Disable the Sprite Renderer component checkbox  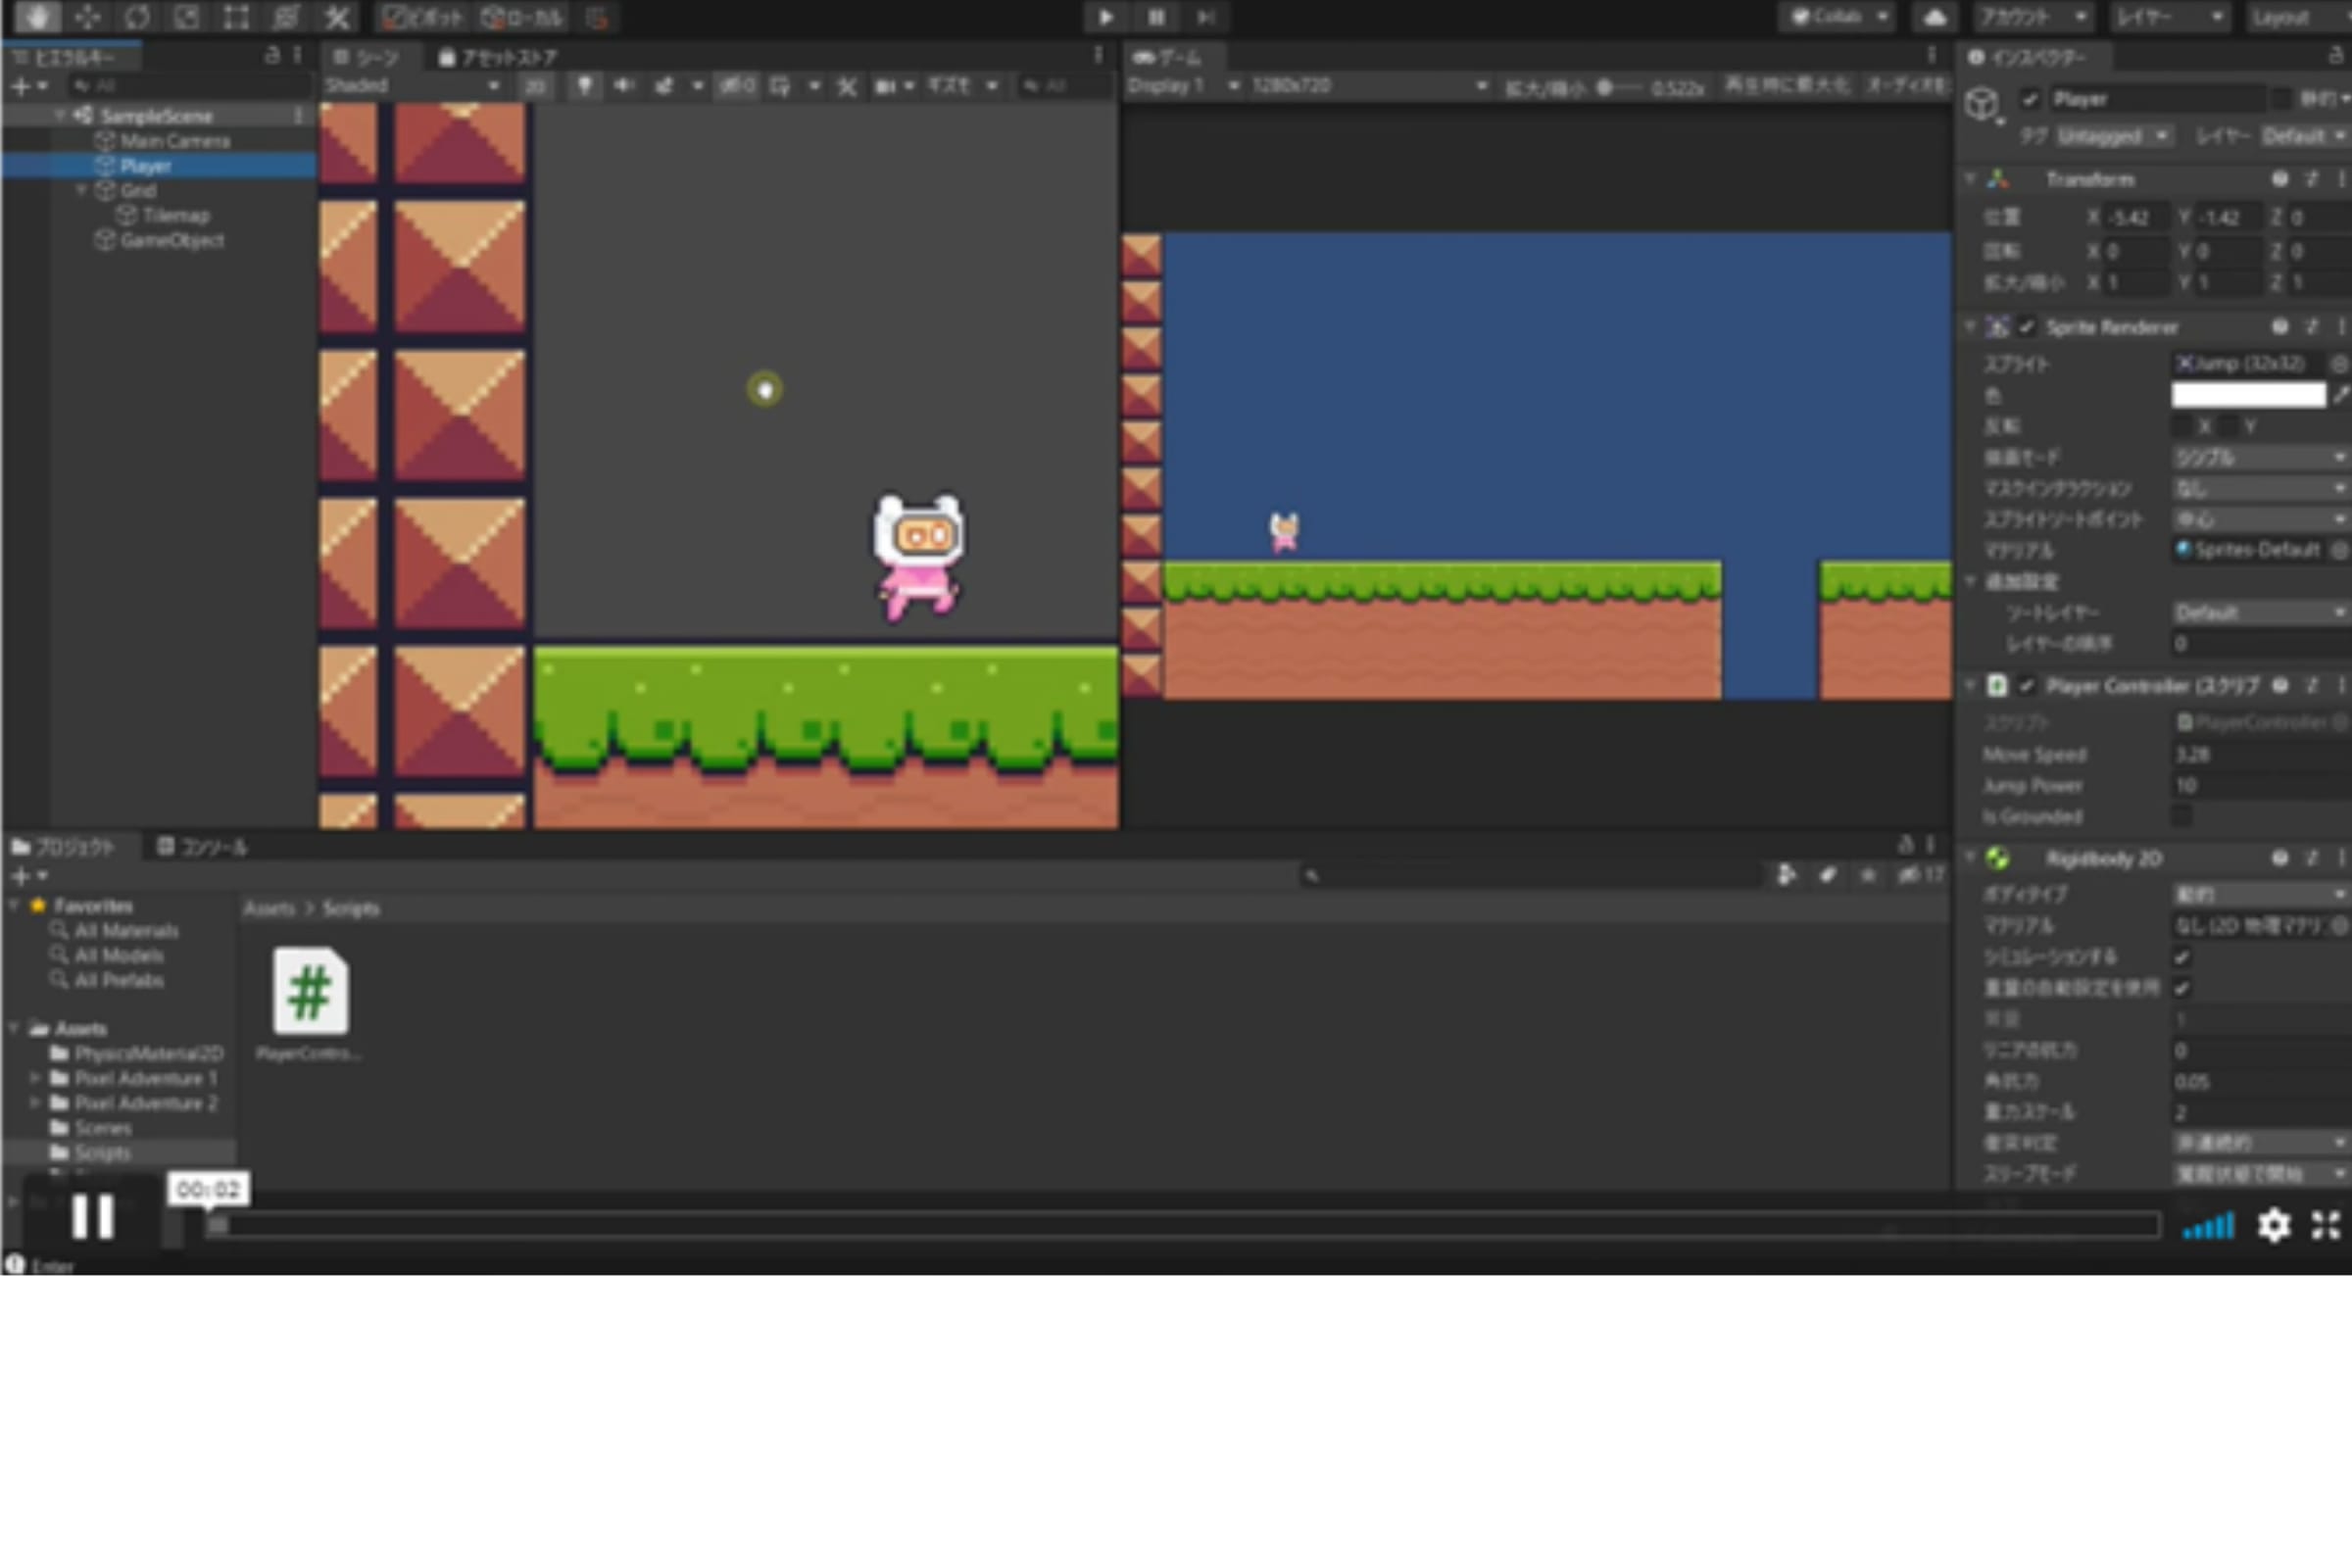[x=2026, y=327]
